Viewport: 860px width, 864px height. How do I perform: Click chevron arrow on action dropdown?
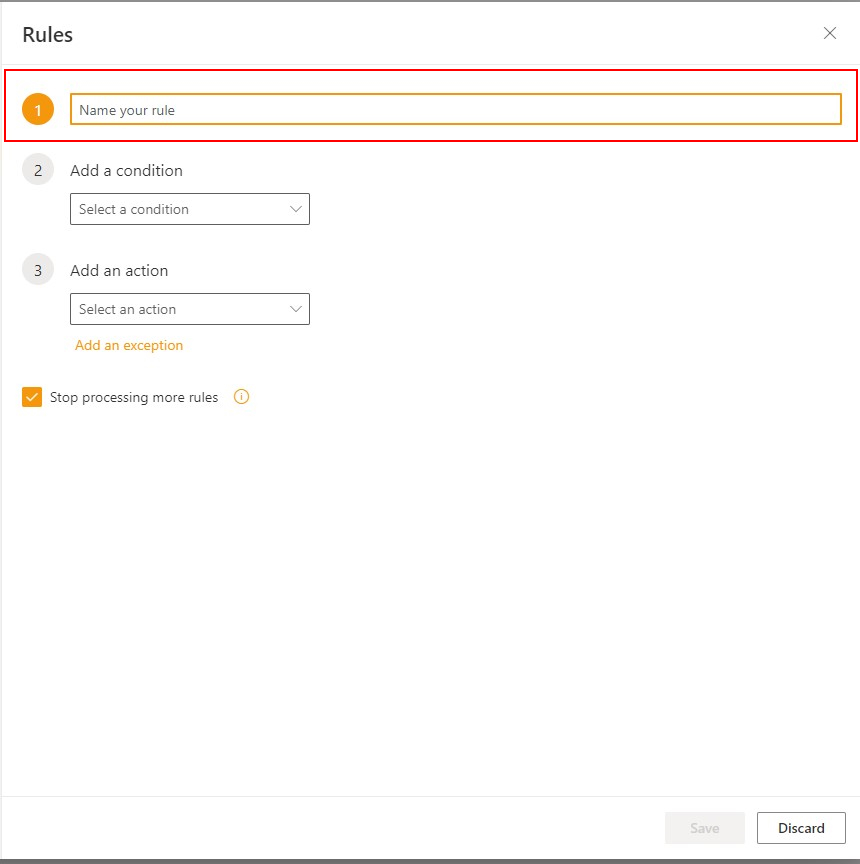pos(295,309)
